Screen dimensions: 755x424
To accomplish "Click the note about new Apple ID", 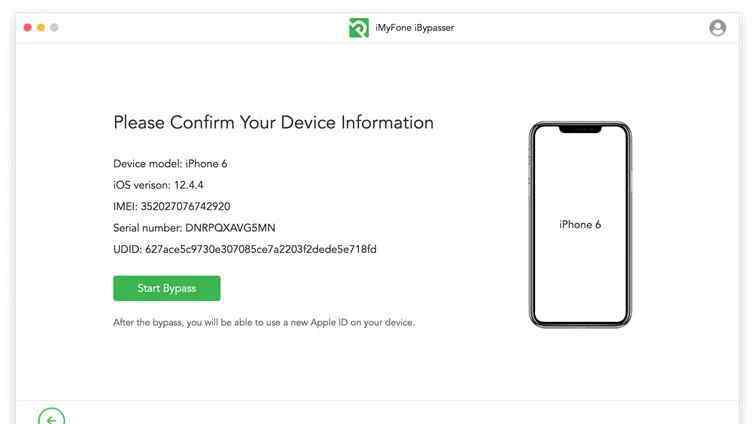I will (x=264, y=322).
